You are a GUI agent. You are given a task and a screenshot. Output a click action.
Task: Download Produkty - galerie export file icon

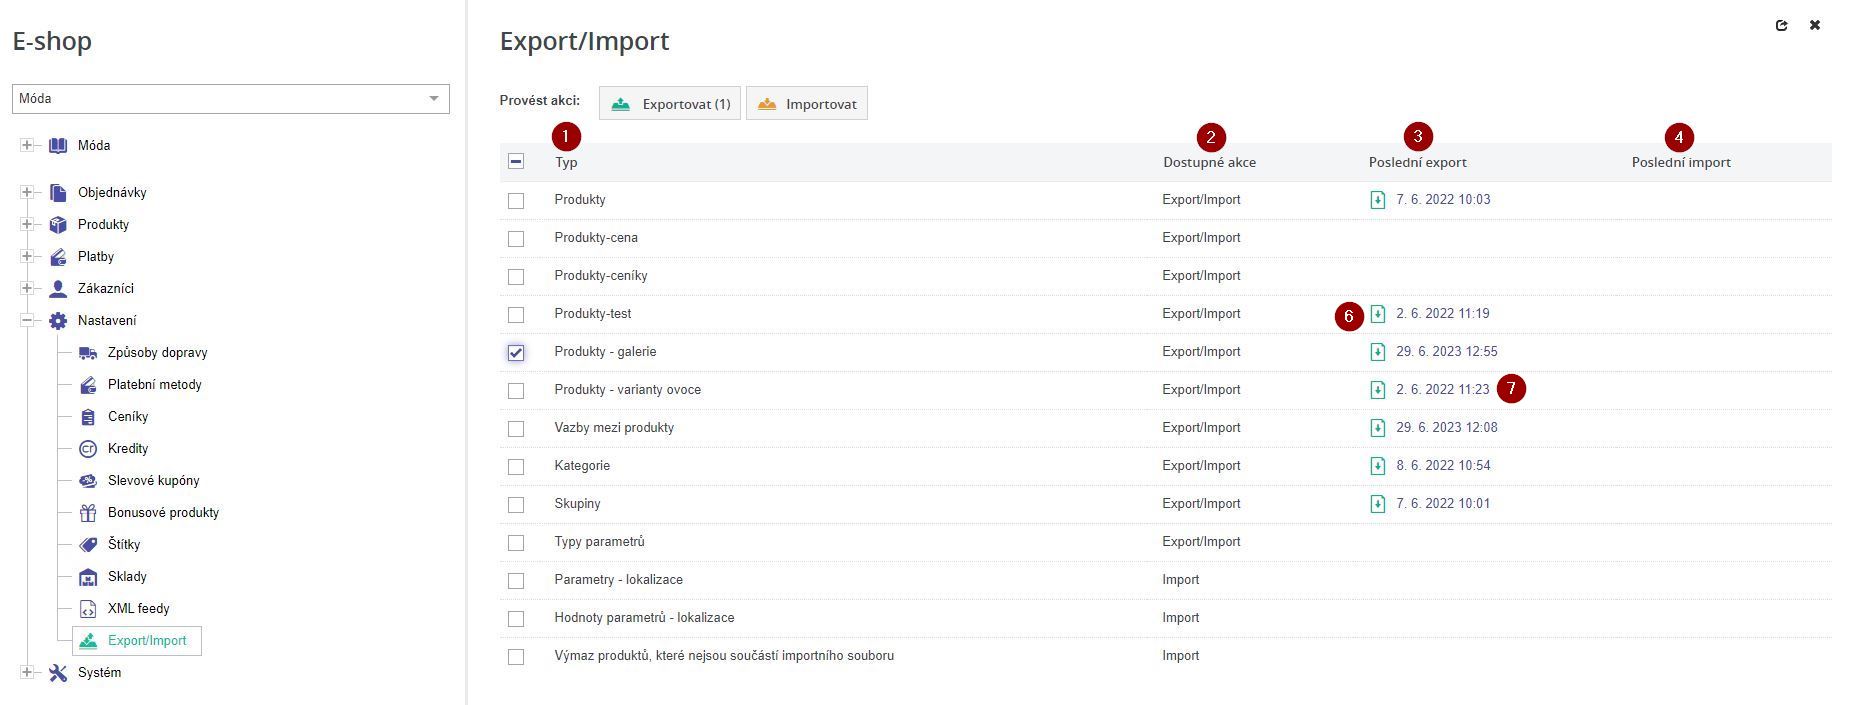click(x=1378, y=352)
